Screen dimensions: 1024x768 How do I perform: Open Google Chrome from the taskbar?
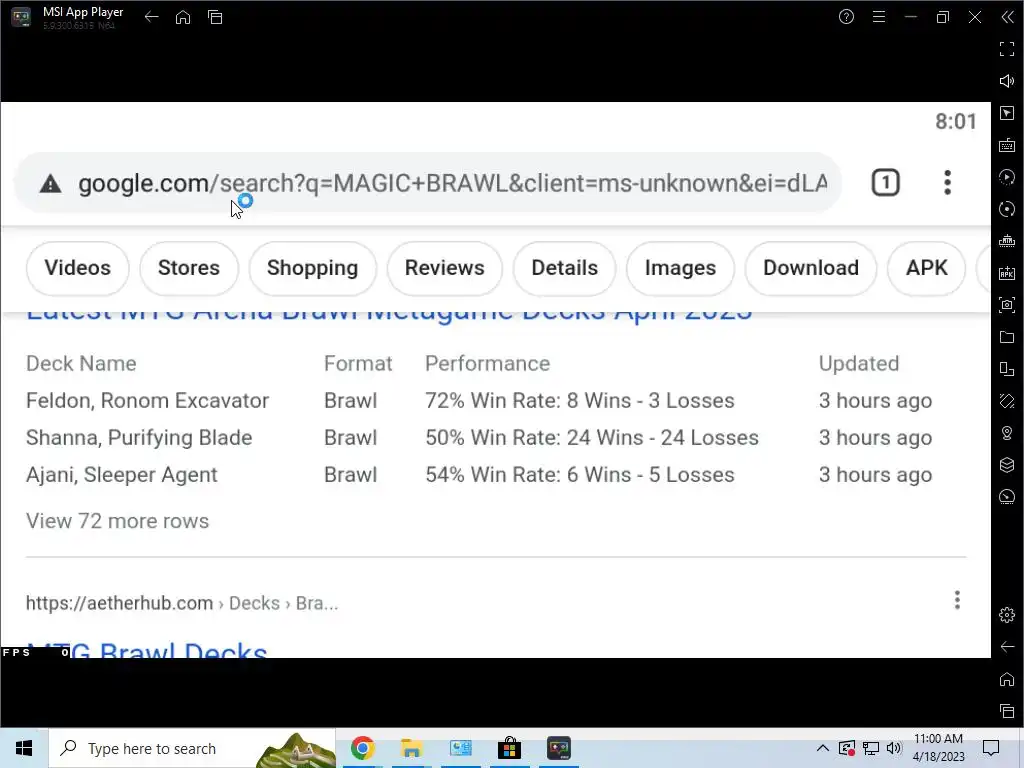362,748
